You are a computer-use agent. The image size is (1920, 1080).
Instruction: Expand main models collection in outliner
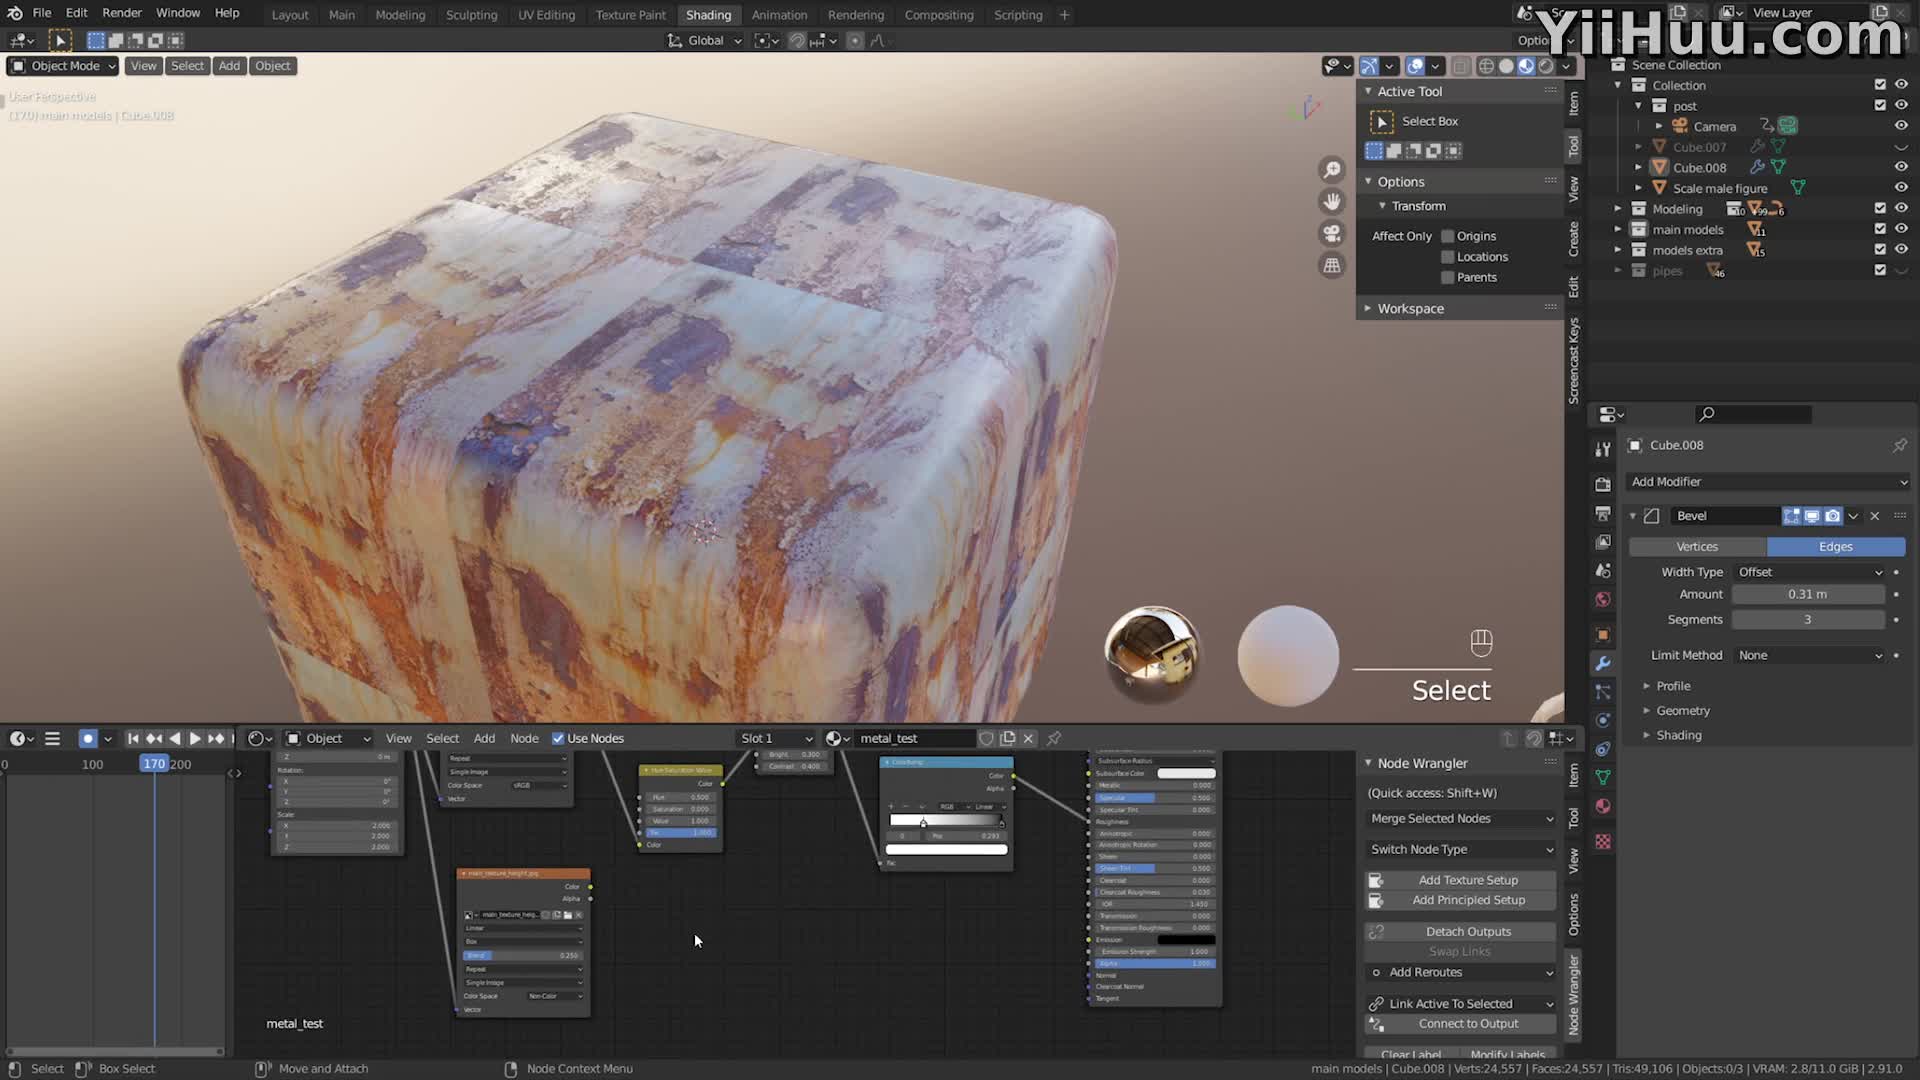pyautogui.click(x=1617, y=229)
